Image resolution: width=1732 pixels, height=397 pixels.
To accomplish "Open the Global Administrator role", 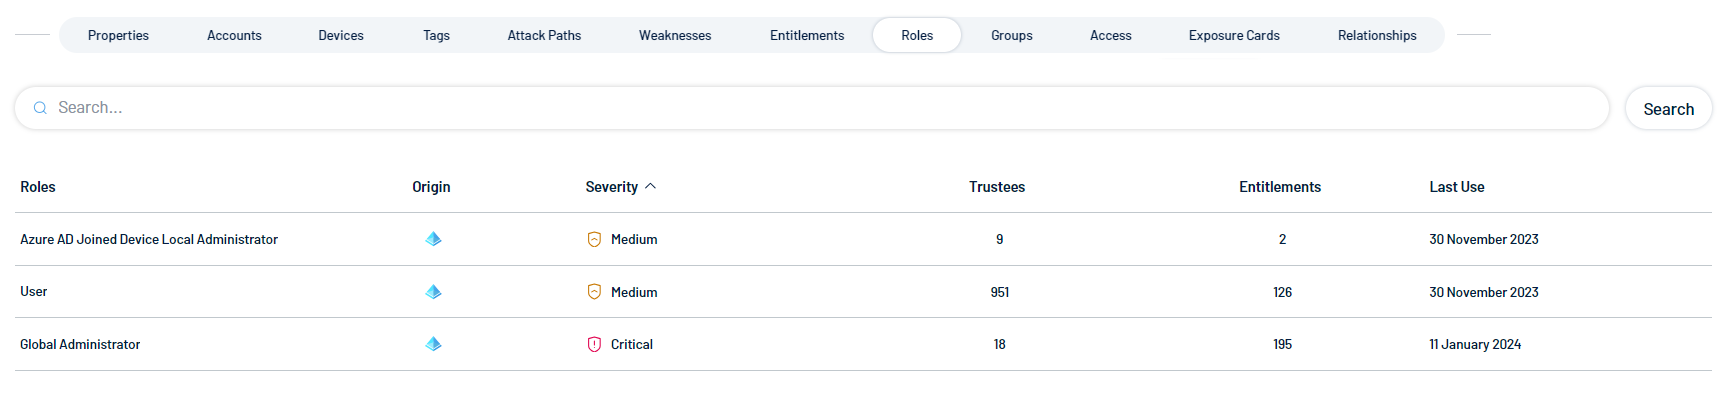I will coord(80,344).
